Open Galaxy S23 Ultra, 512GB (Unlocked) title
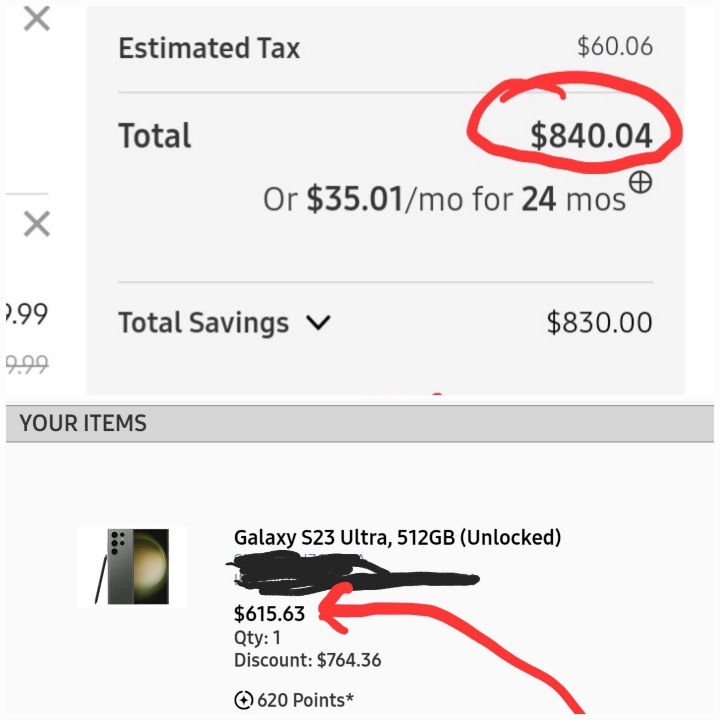The image size is (720, 720). coord(398,537)
